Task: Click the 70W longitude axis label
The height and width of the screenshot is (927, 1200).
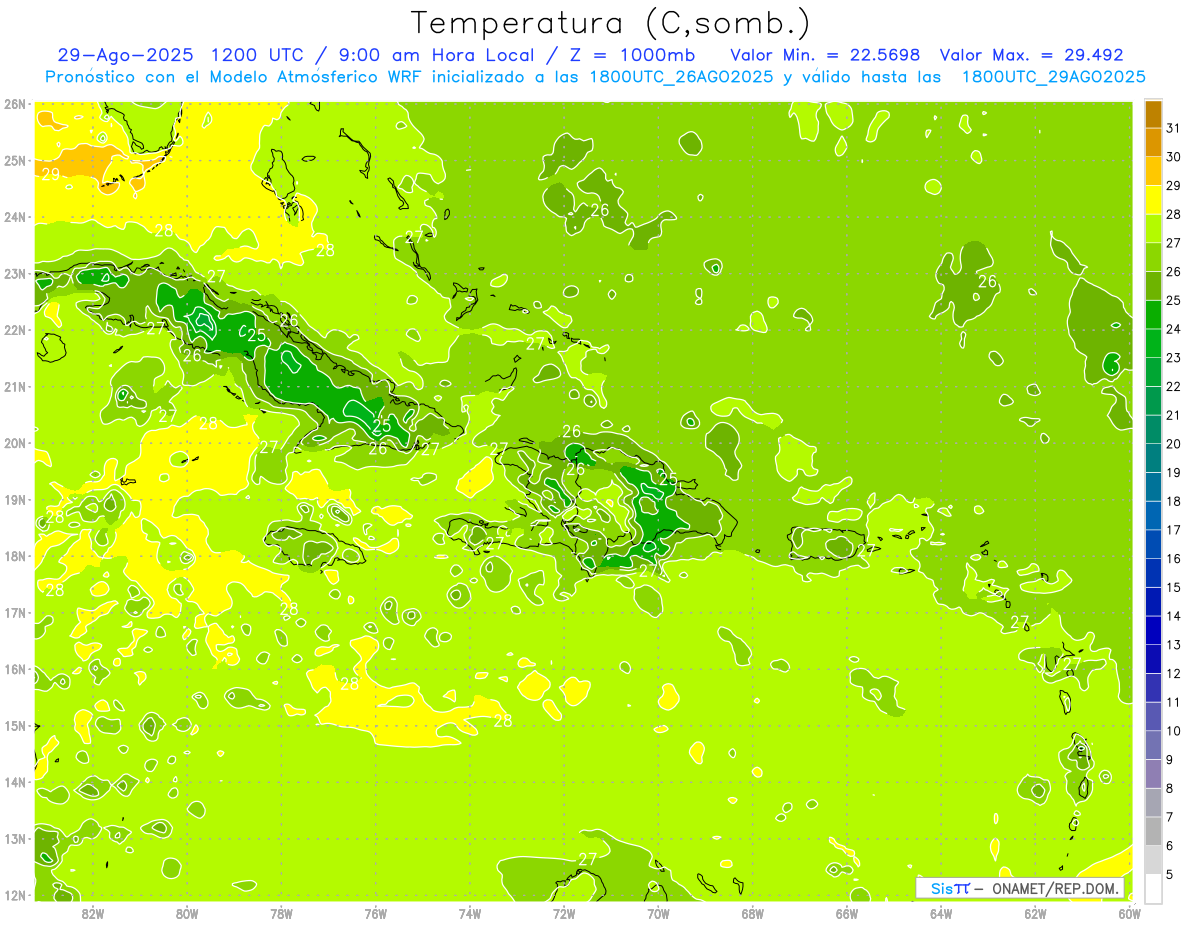Action: click(x=658, y=914)
